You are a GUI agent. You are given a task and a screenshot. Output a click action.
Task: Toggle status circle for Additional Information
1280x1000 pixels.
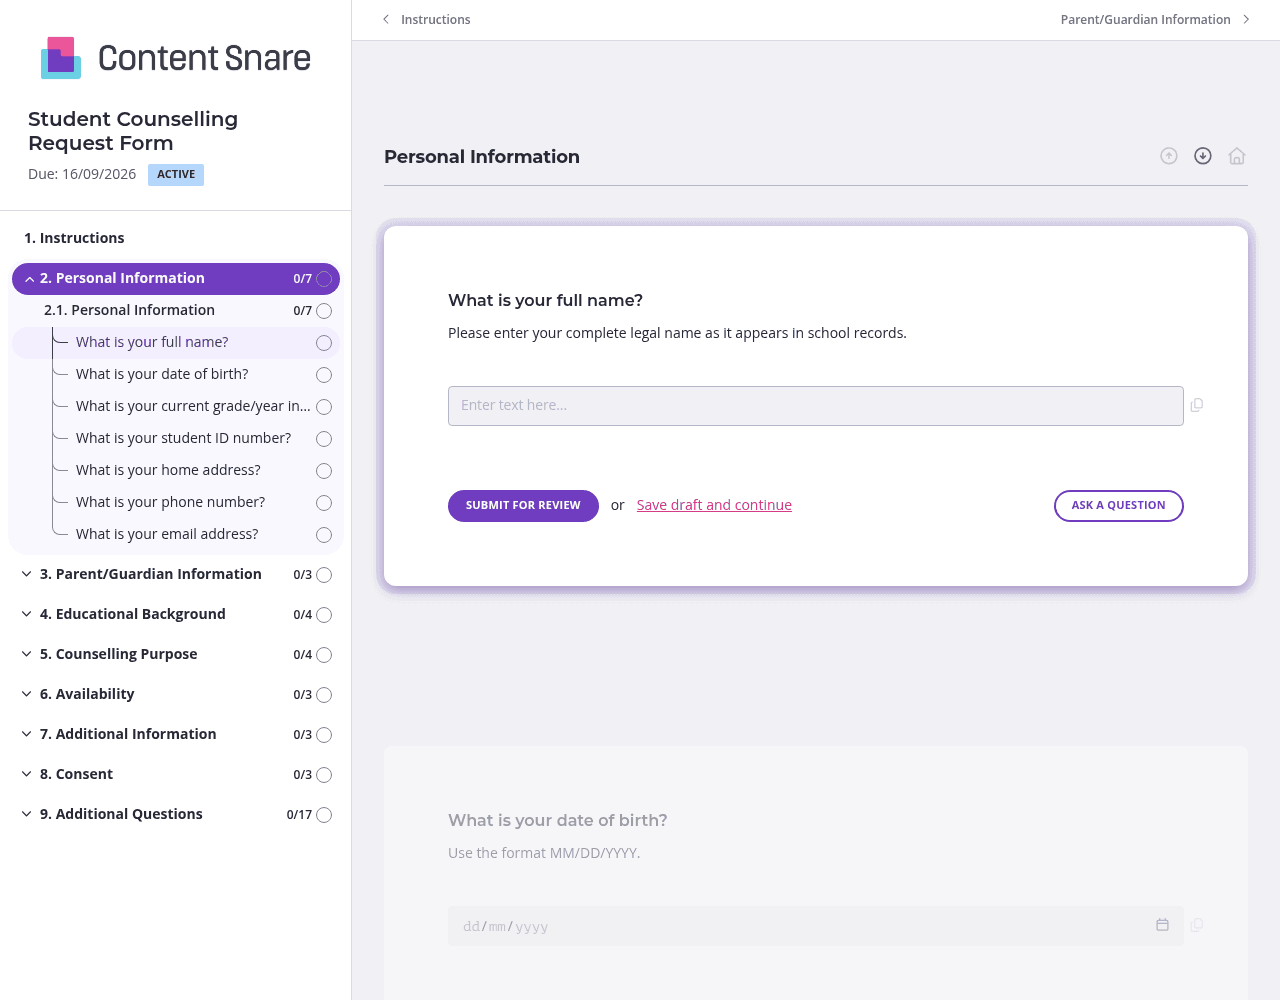click(324, 735)
